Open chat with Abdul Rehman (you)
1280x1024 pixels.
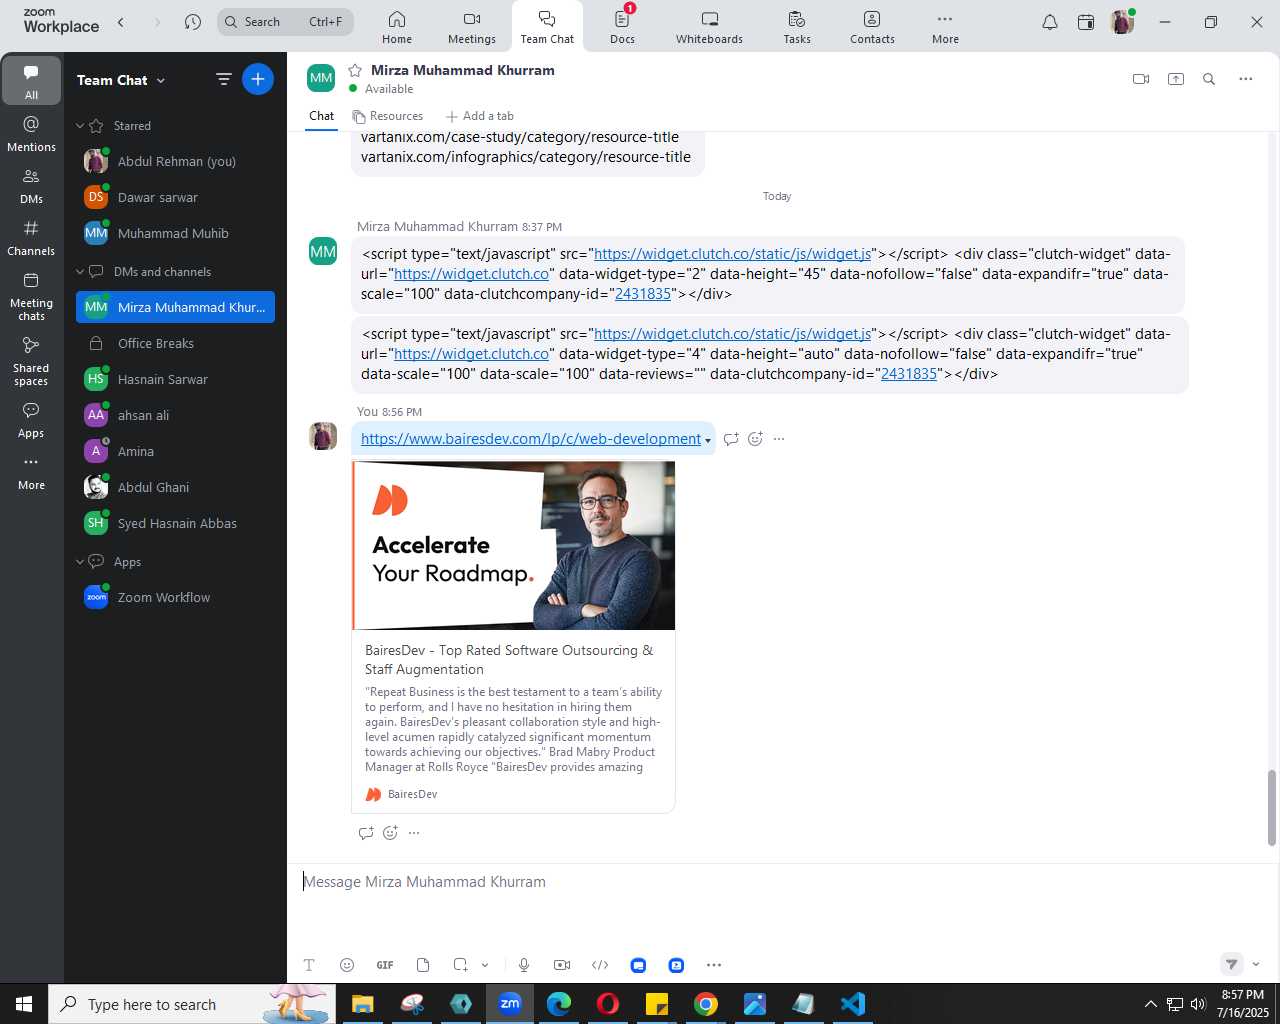pyautogui.click(x=175, y=161)
